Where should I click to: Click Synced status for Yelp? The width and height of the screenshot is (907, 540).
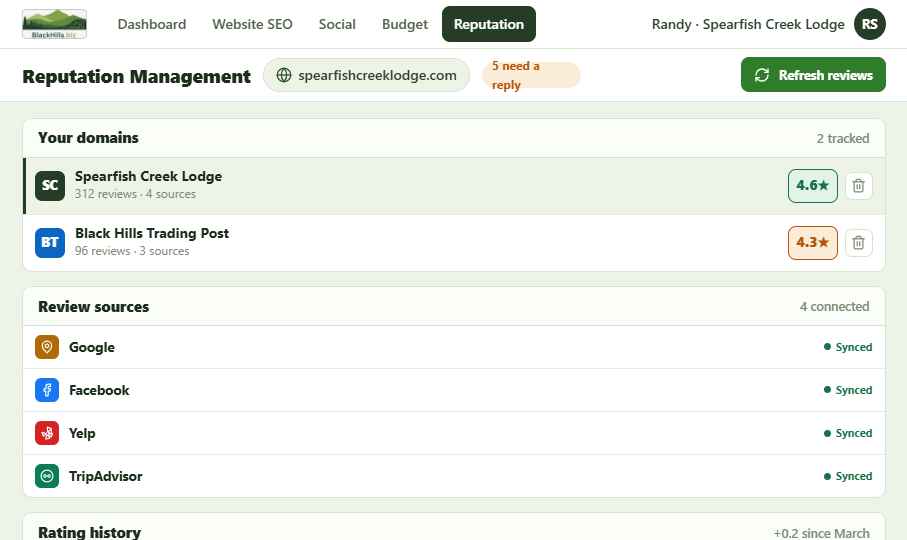click(848, 433)
